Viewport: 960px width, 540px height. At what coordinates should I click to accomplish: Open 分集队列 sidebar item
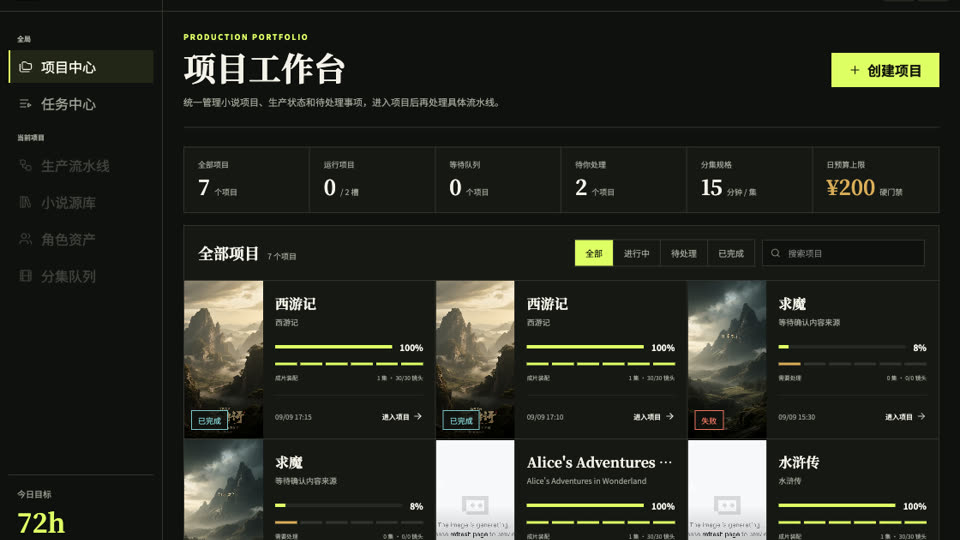pos(81,276)
